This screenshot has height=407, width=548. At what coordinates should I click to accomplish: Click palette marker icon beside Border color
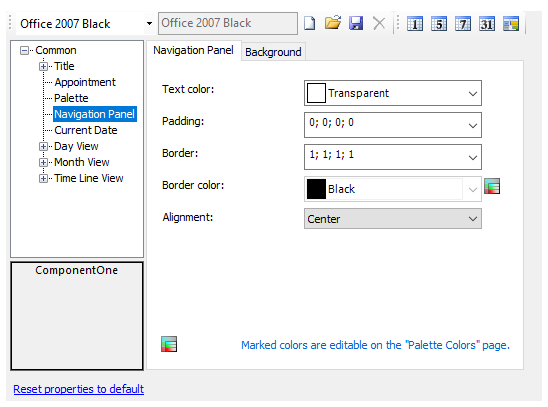tap(492, 186)
